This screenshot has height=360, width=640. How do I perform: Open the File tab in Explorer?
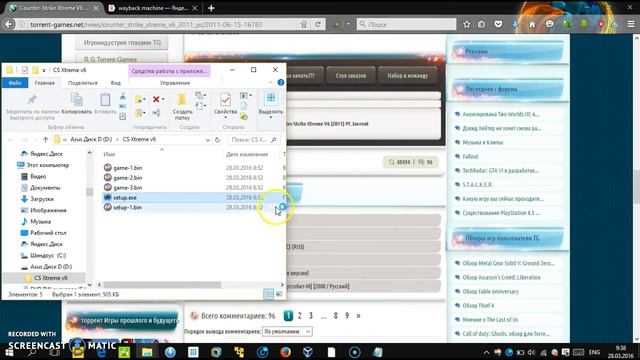(15, 82)
